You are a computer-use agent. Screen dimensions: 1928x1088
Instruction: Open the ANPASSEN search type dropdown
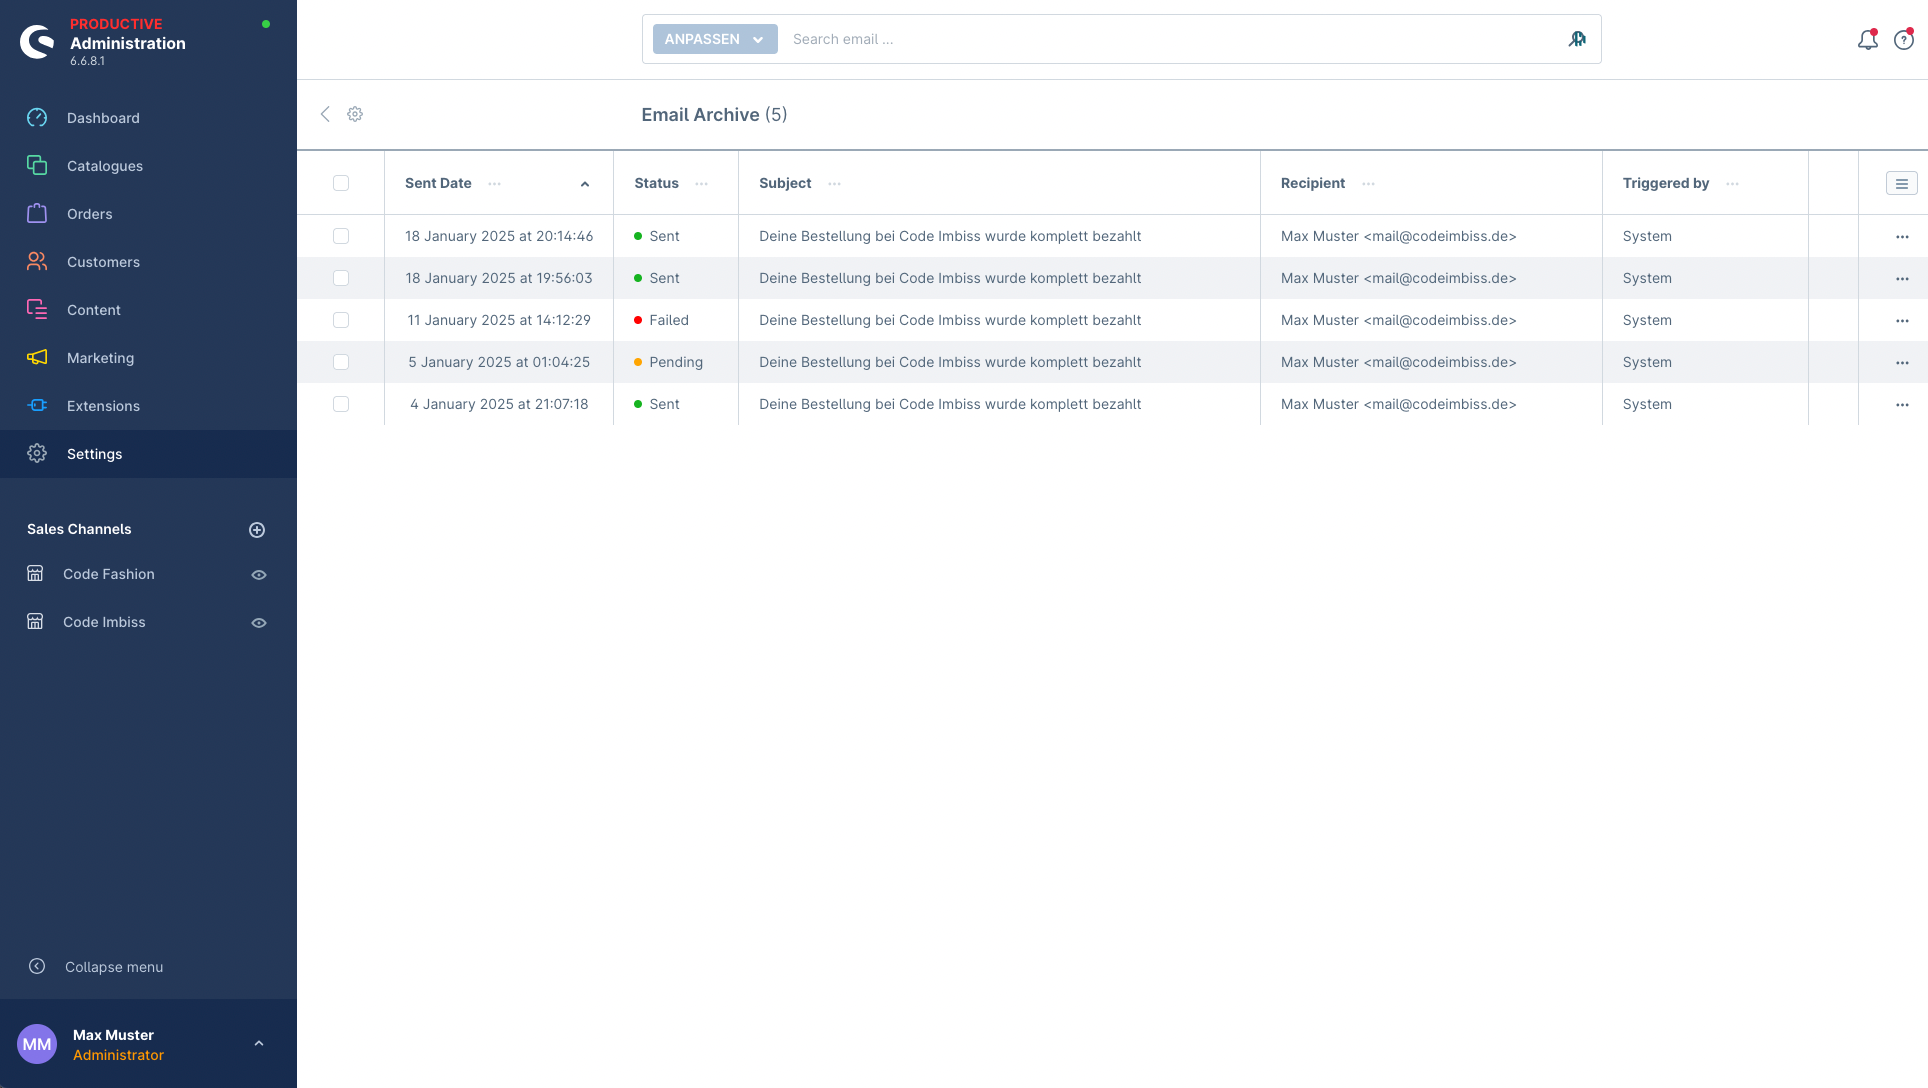[x=715, y=39]
